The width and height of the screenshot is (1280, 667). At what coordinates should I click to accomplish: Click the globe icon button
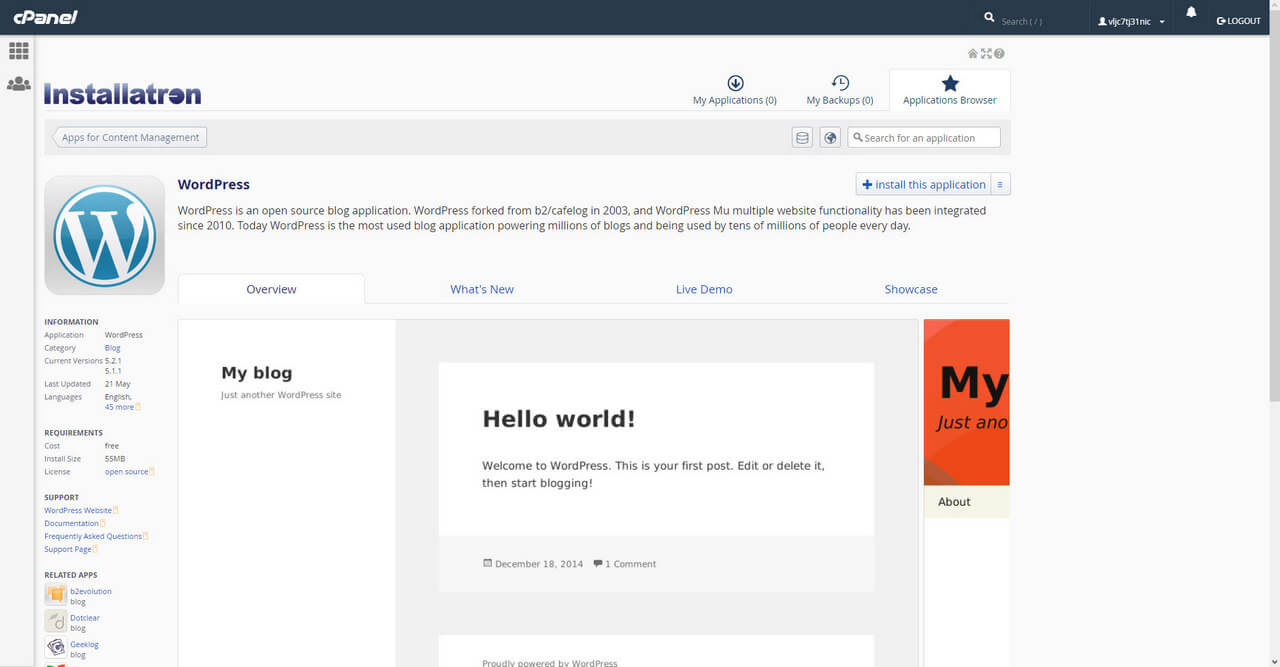[x=830, y=138]
